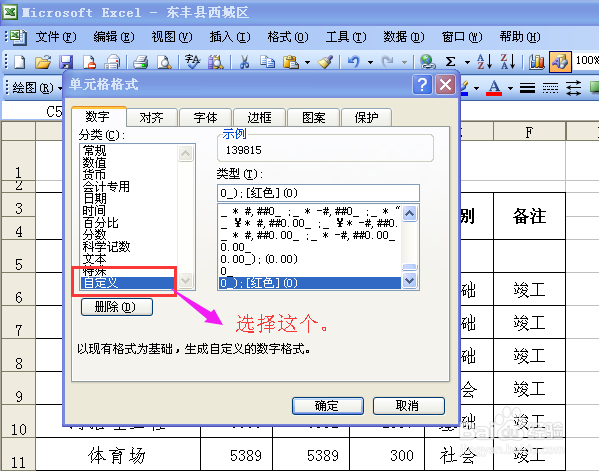Click the Copy icon
Viewport: 599px width, 471px height.
267,62
